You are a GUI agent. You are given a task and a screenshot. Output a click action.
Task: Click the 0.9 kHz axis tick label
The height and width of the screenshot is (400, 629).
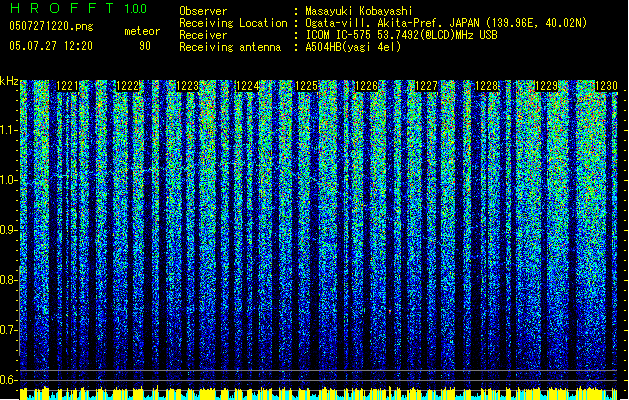click(x=8, y=230)
